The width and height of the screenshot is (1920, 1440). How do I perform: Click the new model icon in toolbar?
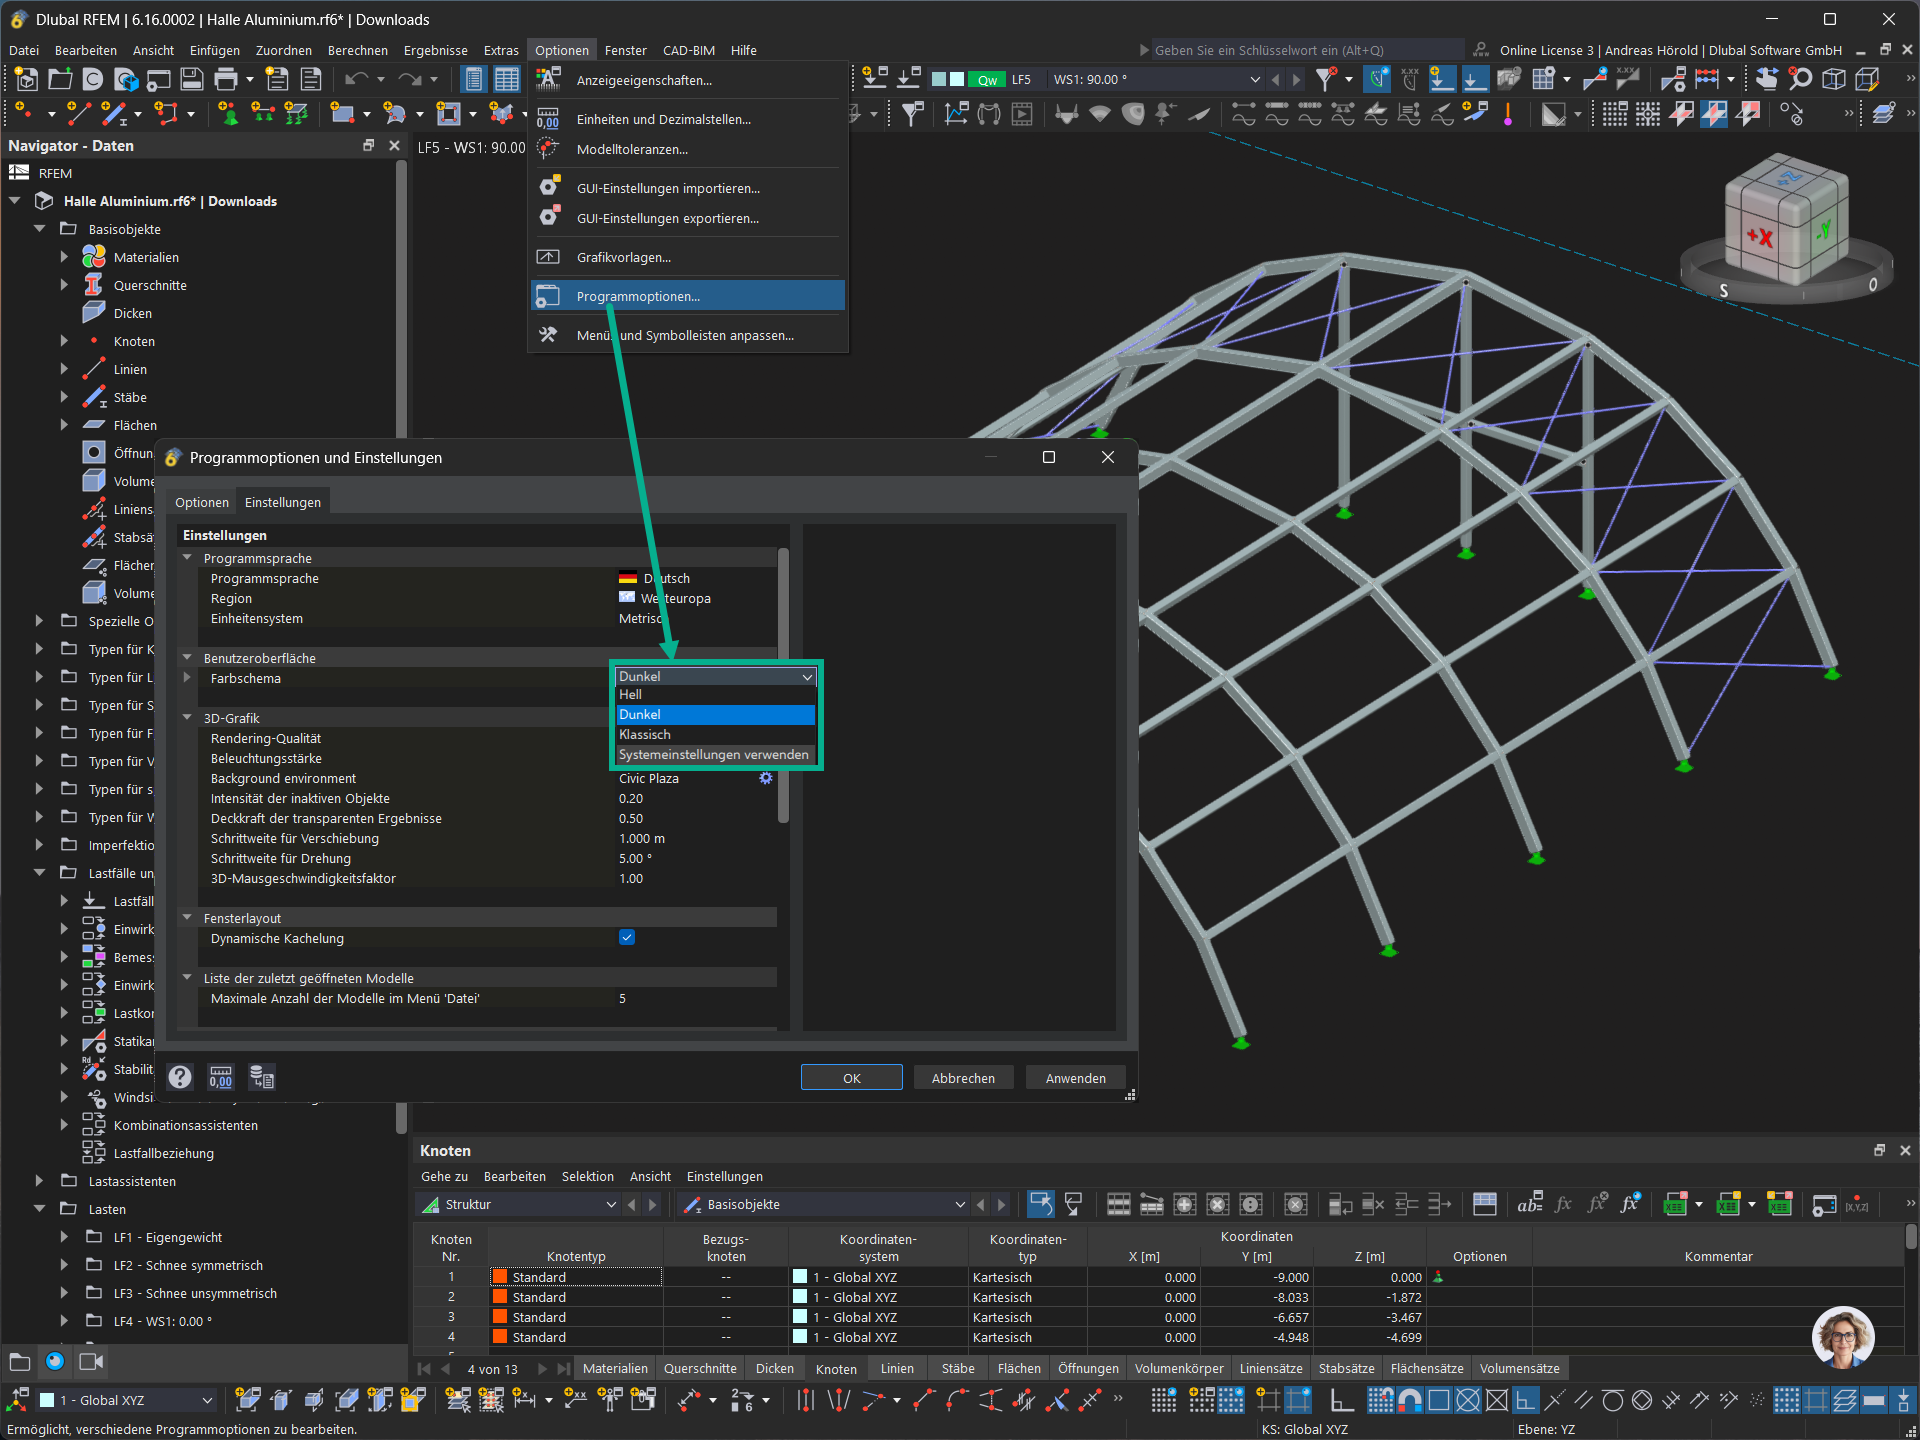coord(27,79)
